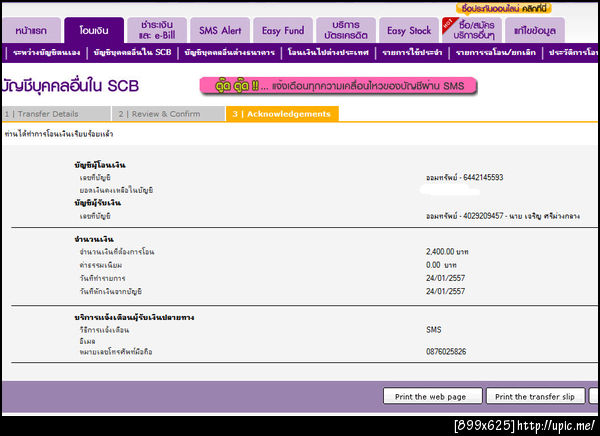Click the ซื้อประกันออนไลน์ yellow banner link

click(504, 8)
